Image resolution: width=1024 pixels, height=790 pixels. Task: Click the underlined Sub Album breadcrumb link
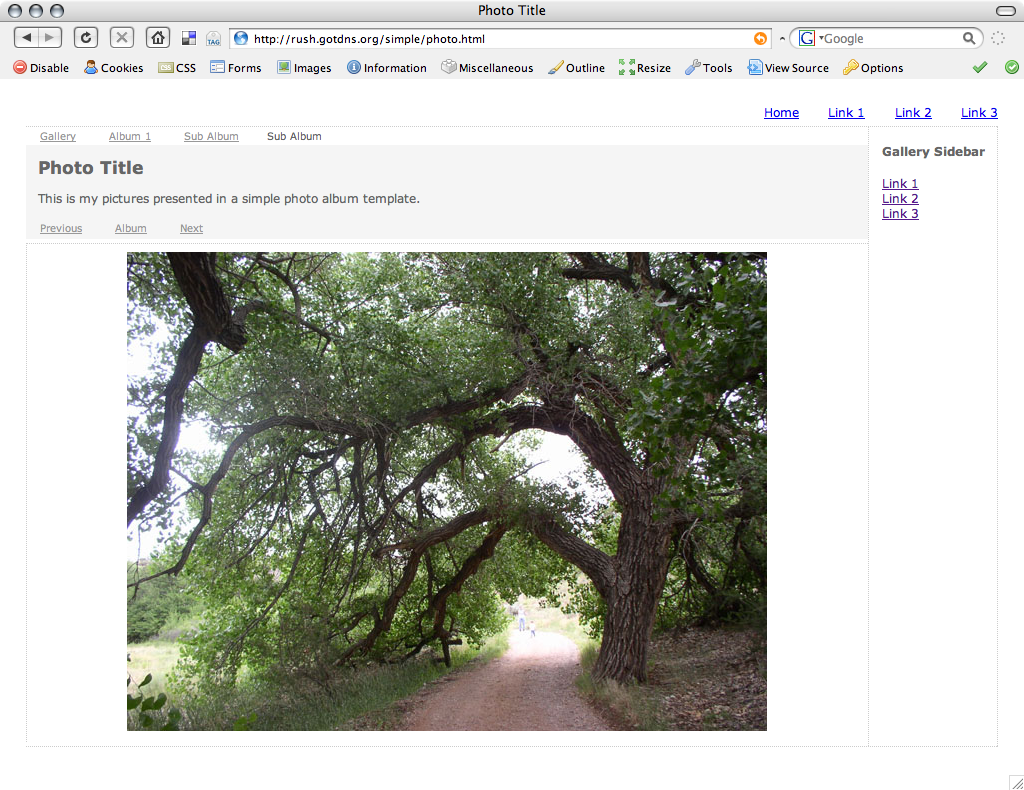pyautogui.click(x=211, y=136)
